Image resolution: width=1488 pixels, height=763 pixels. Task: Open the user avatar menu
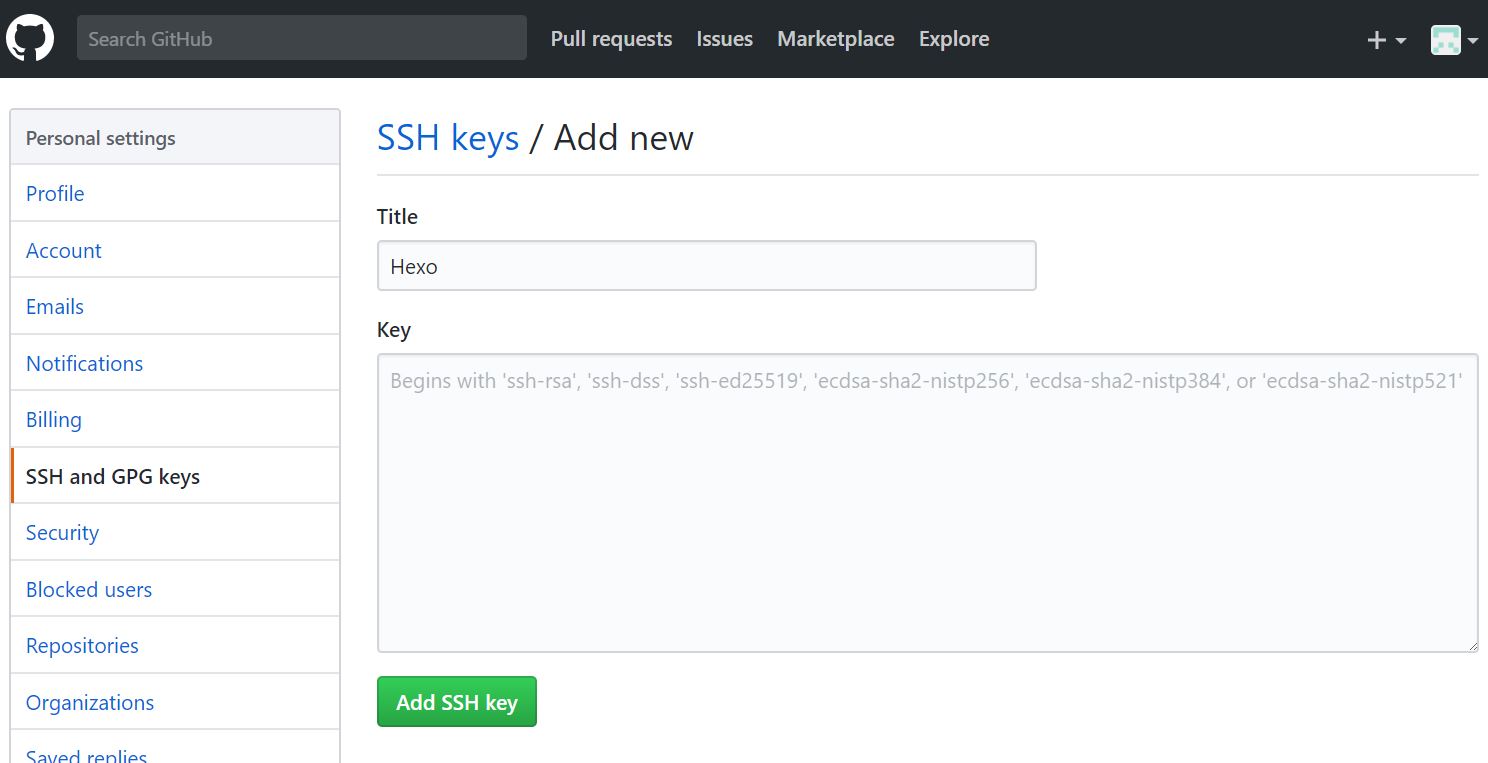(x=1455, y=40)
